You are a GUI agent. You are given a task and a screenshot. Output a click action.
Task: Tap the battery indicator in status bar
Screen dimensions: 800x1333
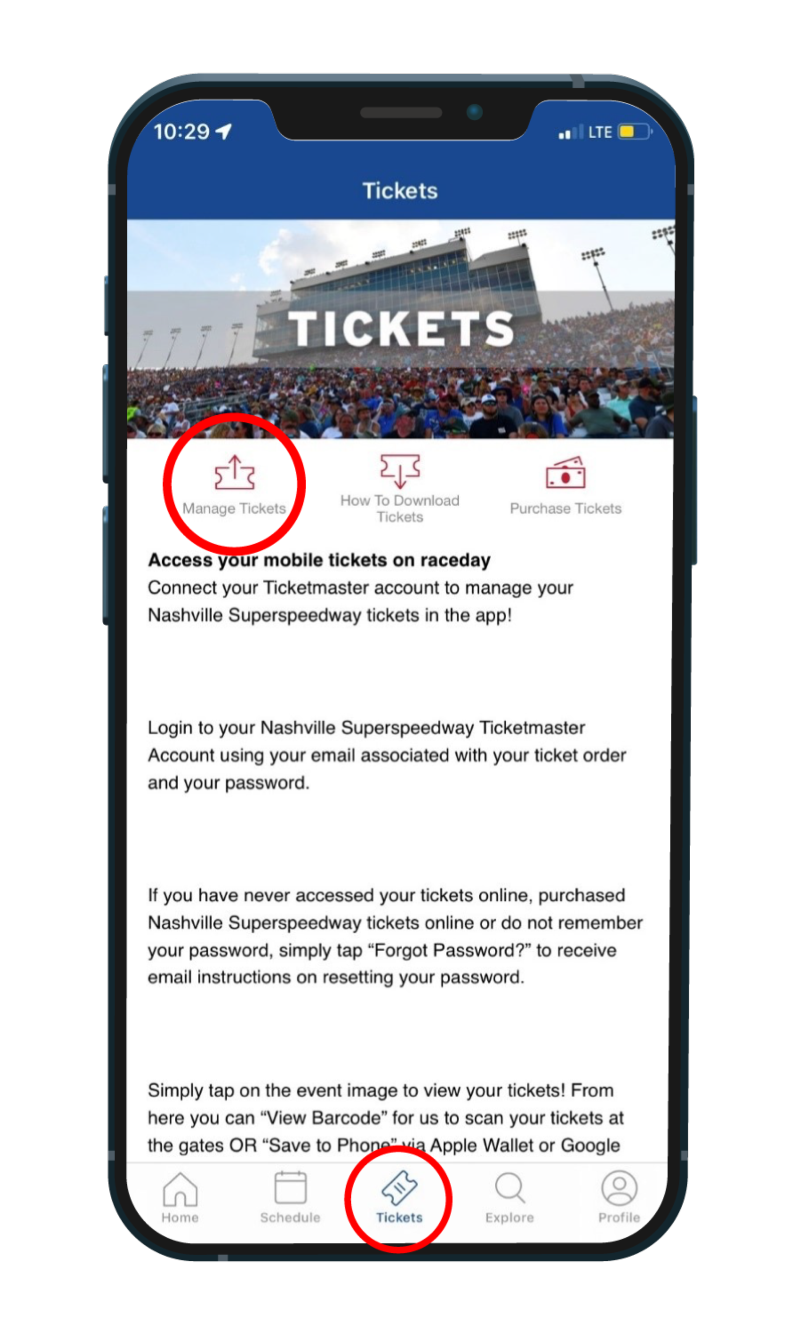point(632,130)
